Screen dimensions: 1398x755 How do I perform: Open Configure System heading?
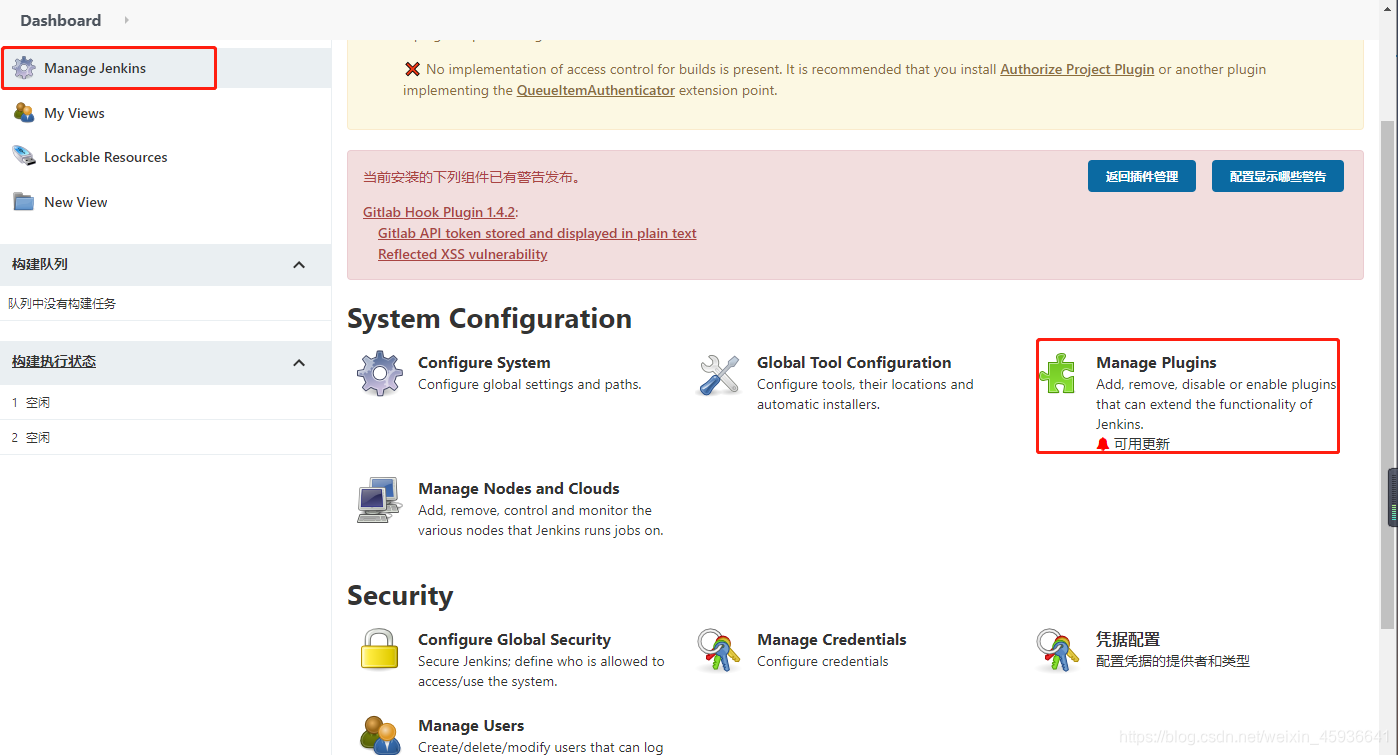click(484, 362)
